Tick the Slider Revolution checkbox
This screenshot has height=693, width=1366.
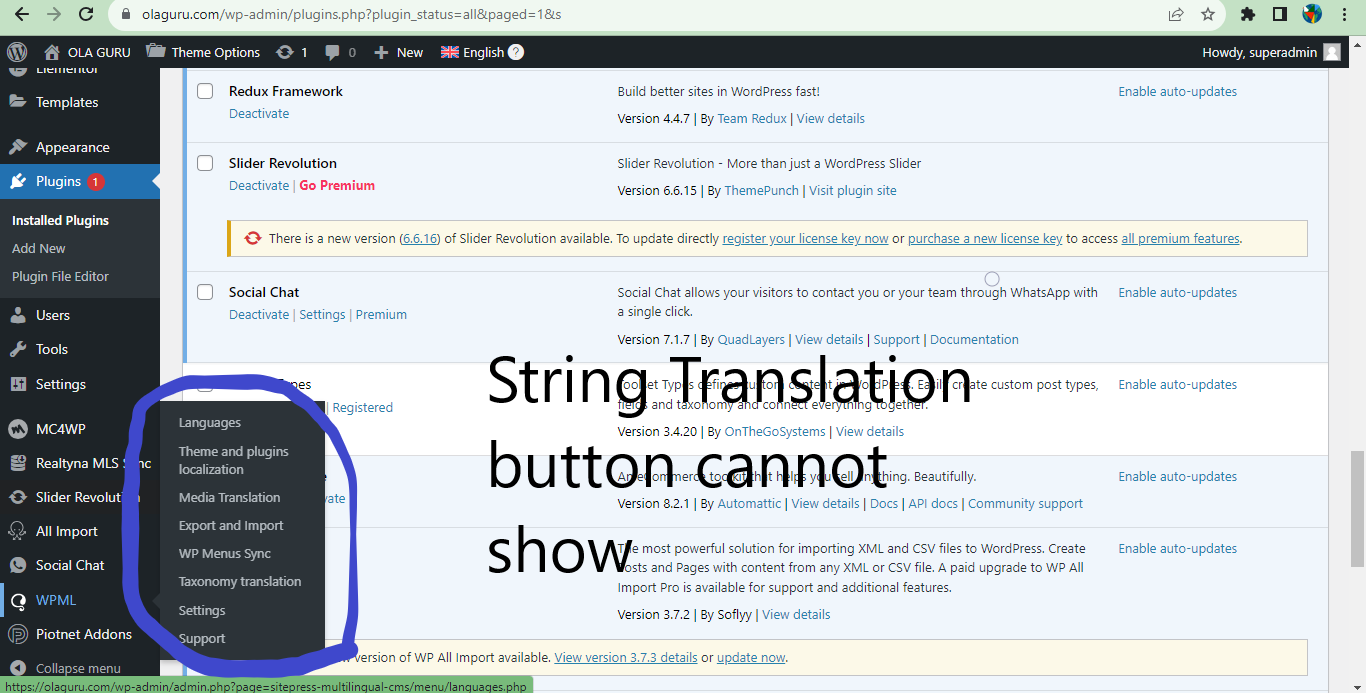(x=205, y=163)
